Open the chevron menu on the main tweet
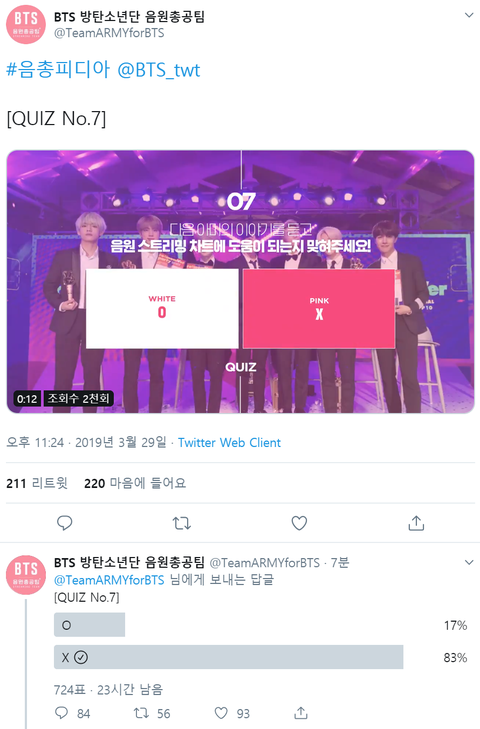The height and width of the screenshot is (729, 480). (x=469, y=15)
